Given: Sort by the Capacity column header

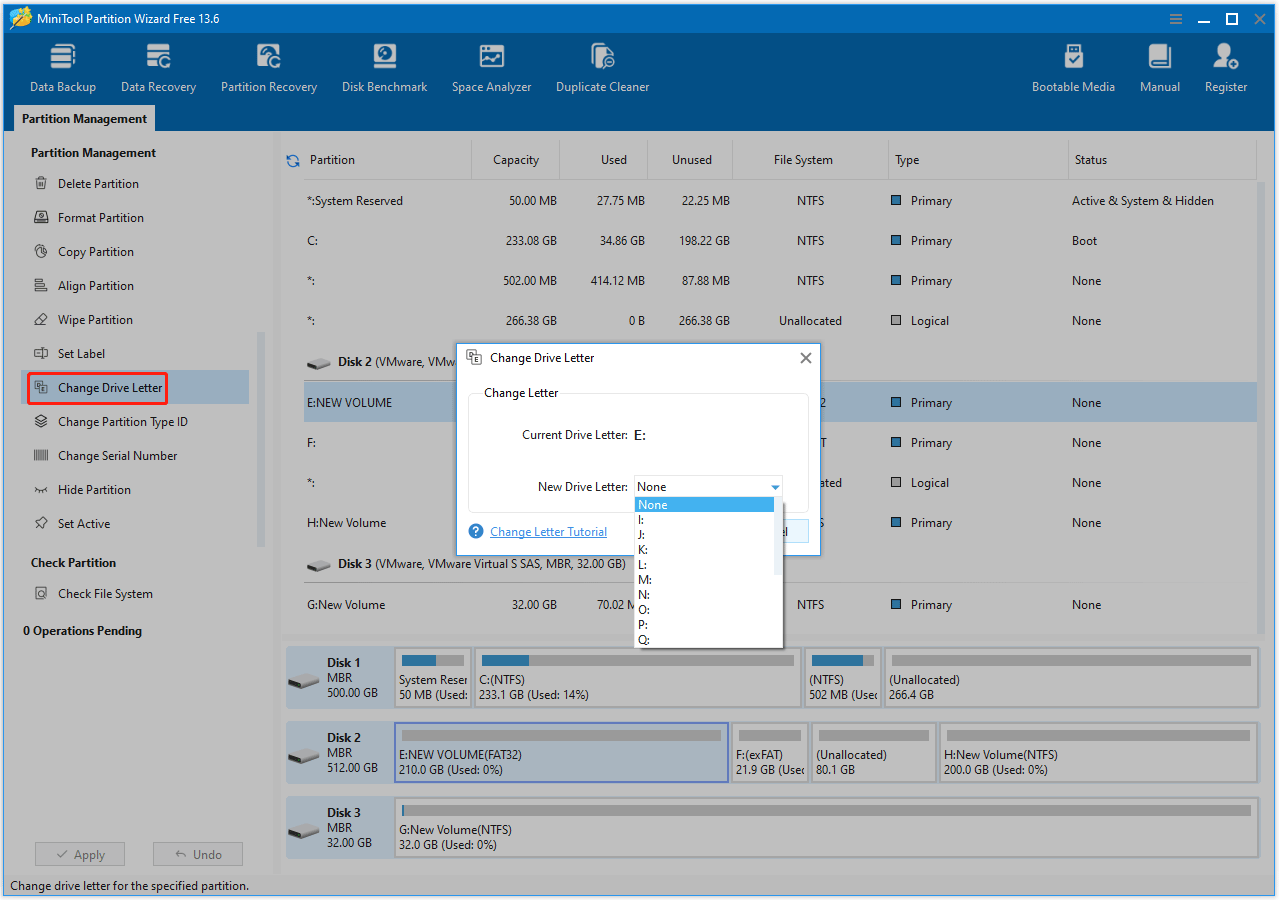Looking at the screenshot, I should point(516,160).
